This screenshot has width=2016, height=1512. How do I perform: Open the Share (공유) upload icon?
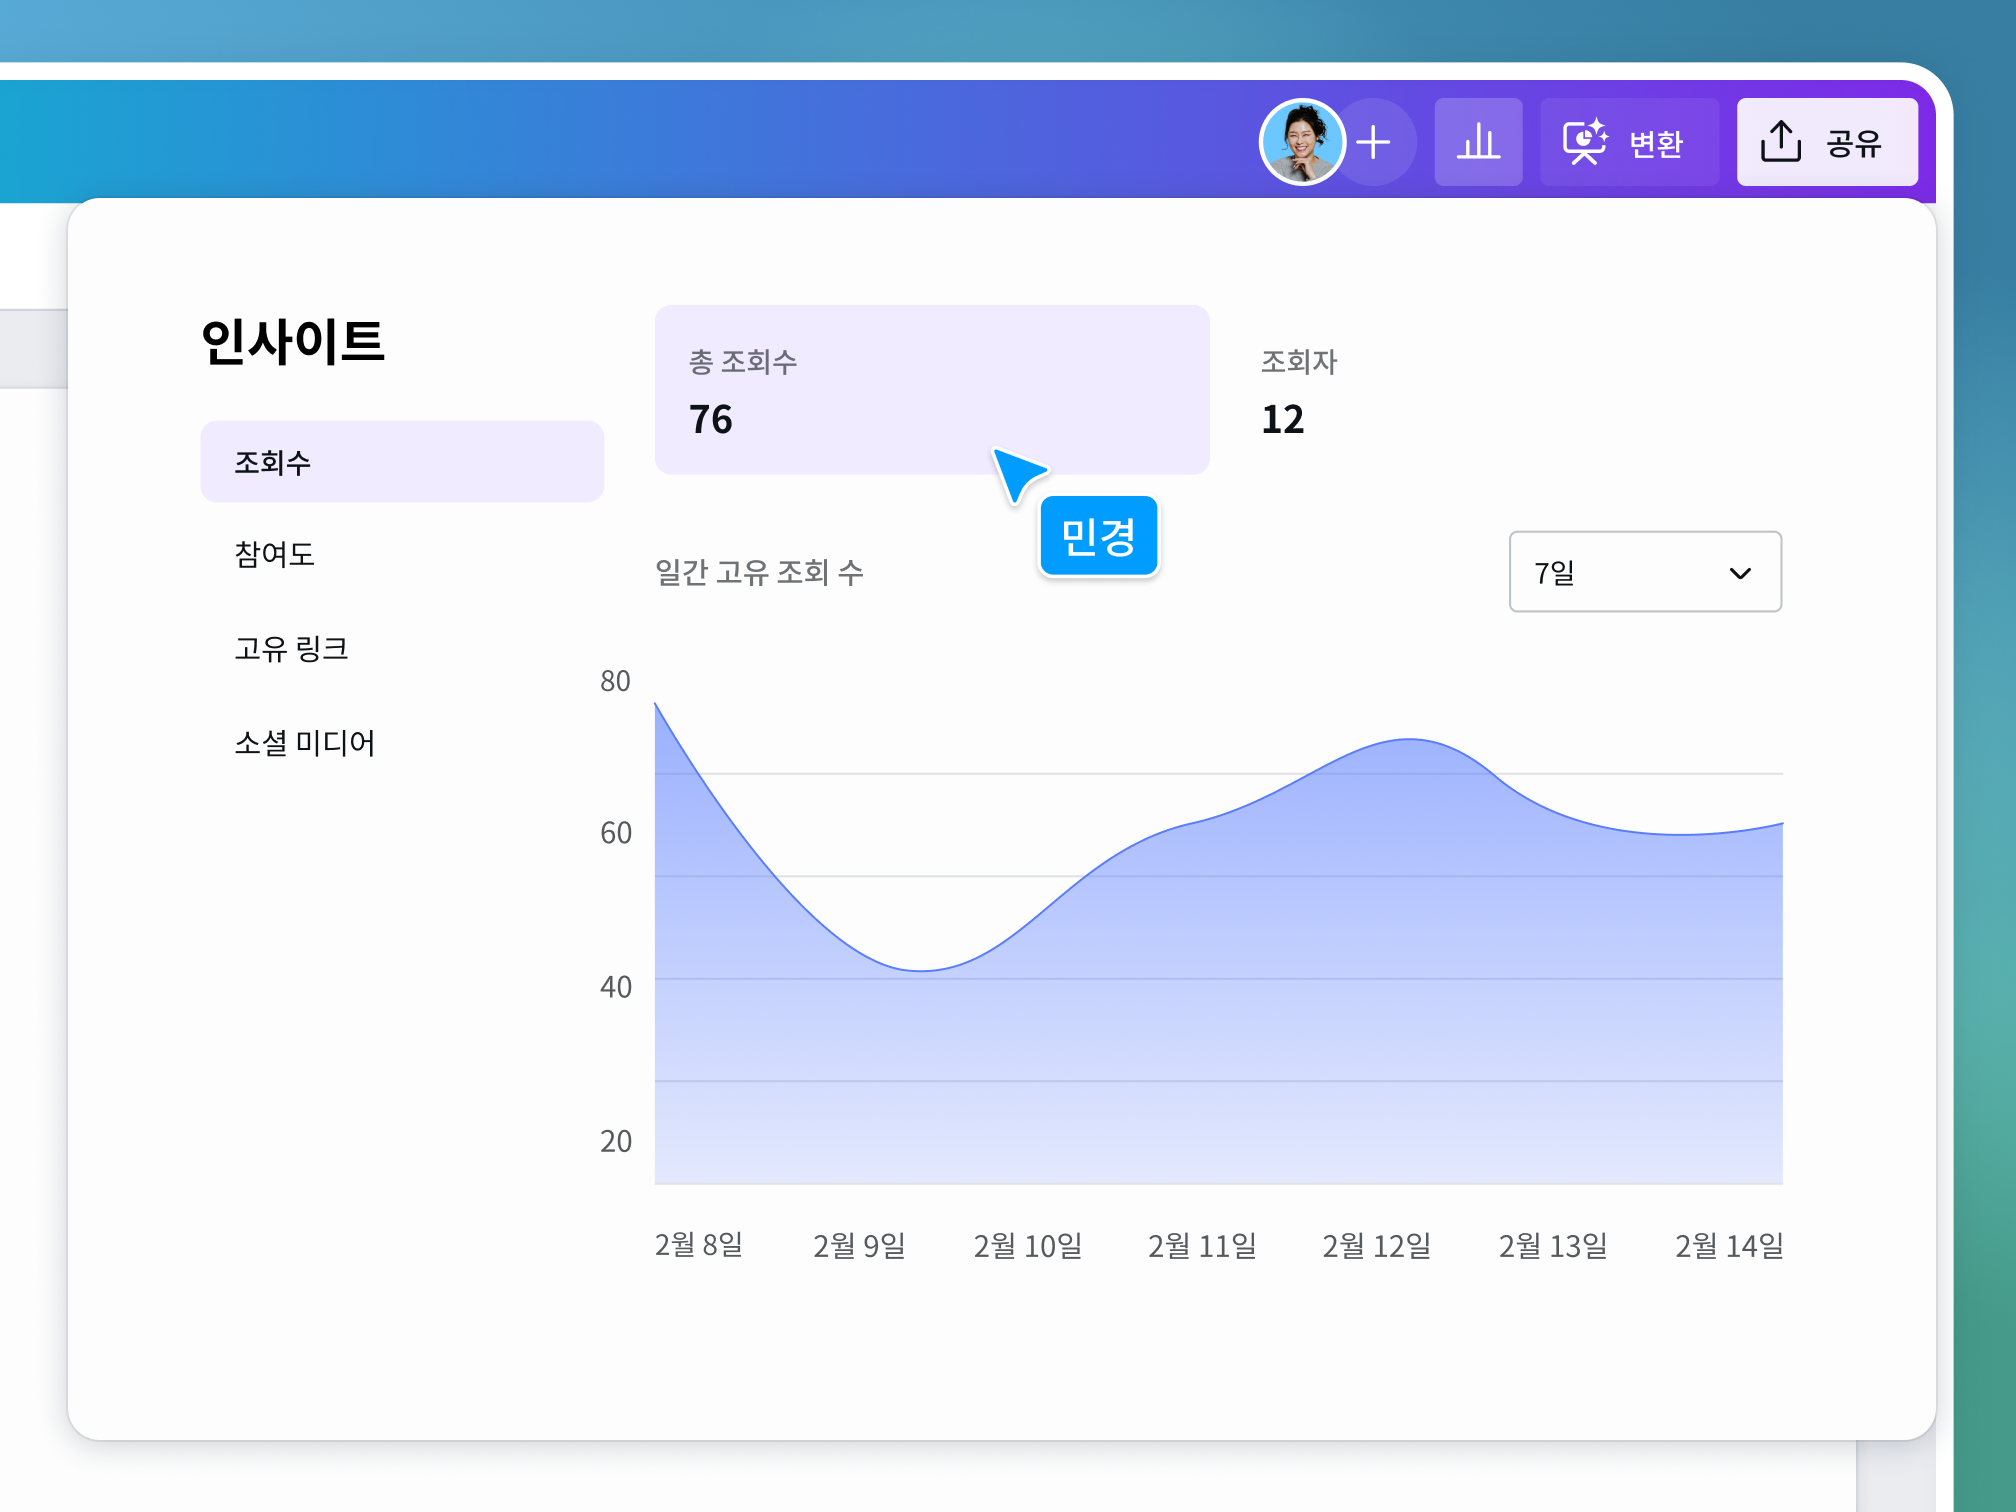point(1781,142)
